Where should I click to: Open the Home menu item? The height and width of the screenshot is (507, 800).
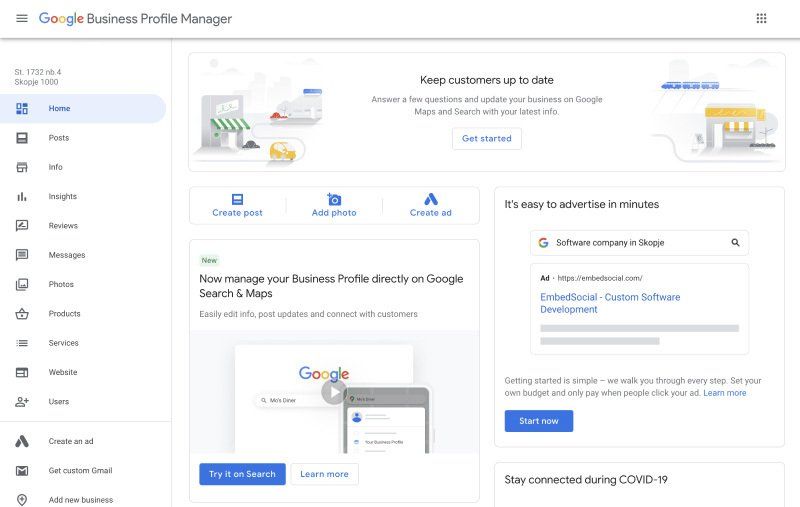[x=83, y=108]
